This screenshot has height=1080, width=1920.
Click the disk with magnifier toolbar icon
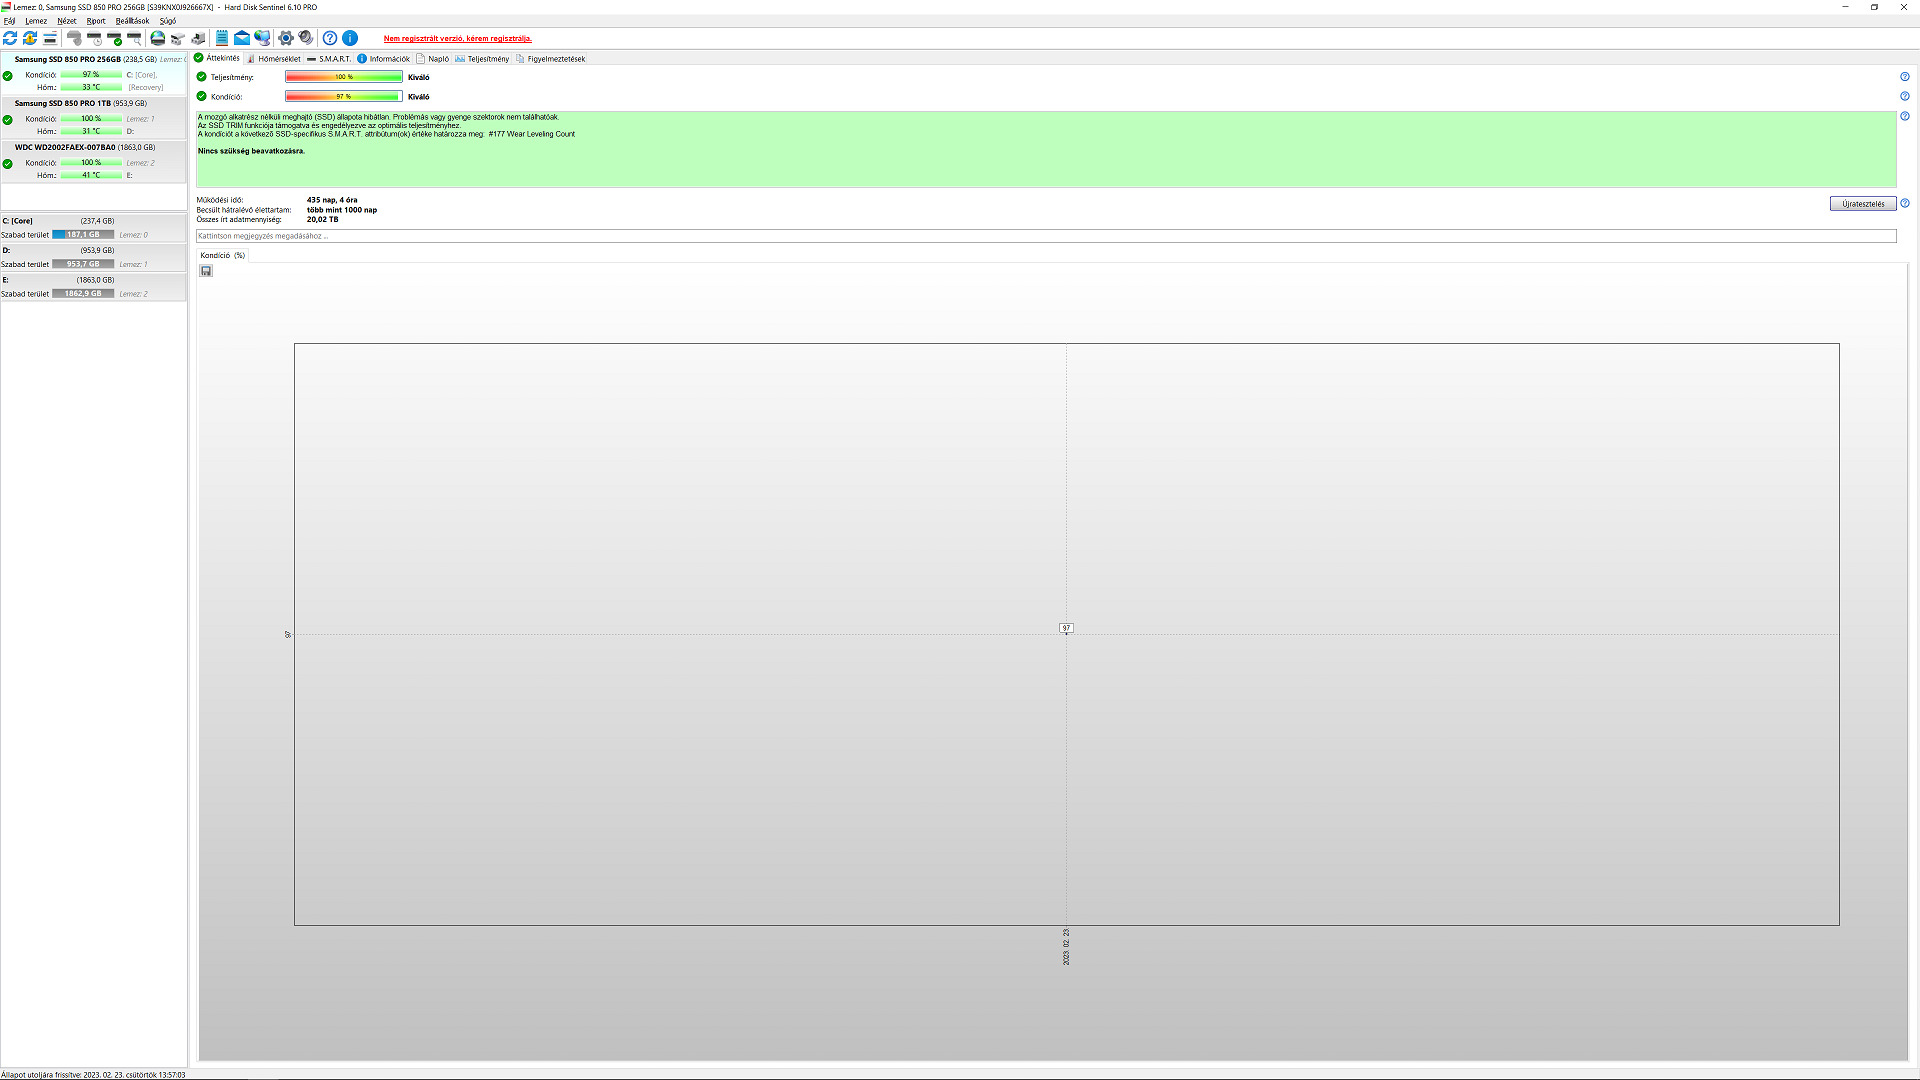pyautogui.click(x=134, y=38)
